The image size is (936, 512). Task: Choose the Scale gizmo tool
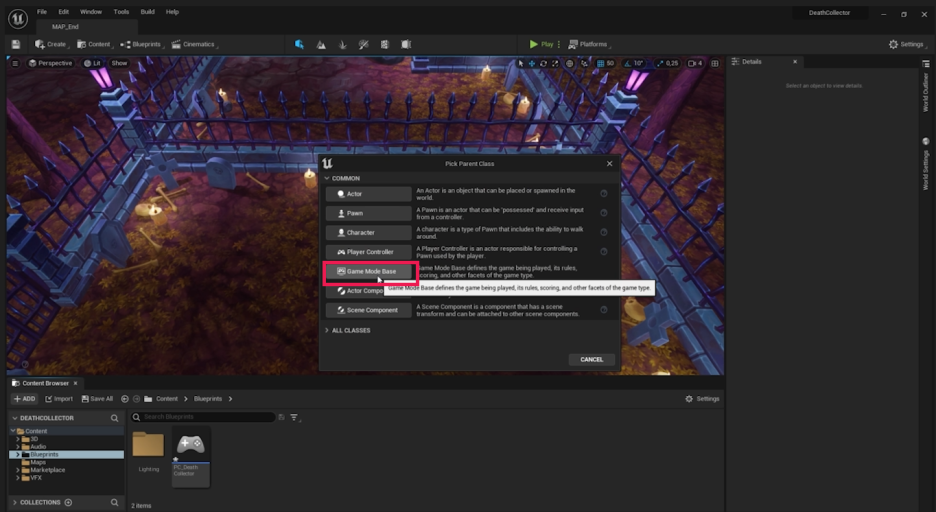[x=555, y=63]
